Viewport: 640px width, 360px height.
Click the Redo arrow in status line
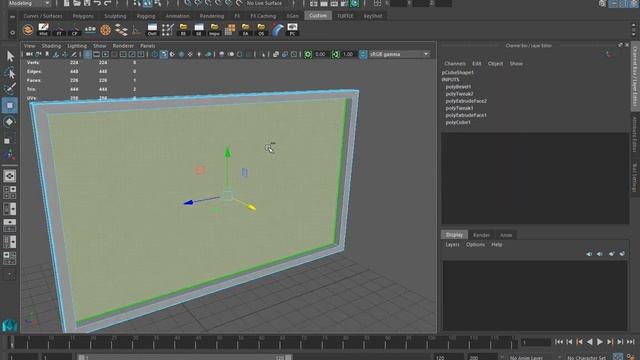point(107,3)
